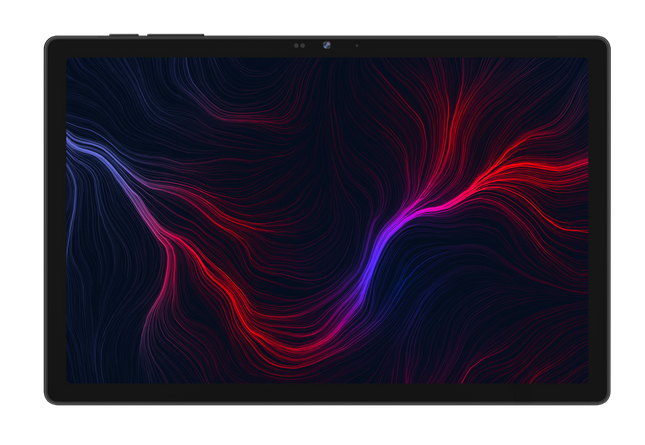This screenshot has width=645, height=445.
Task: Click the light blue stream at left screen edge
Action: coord(80,146)
